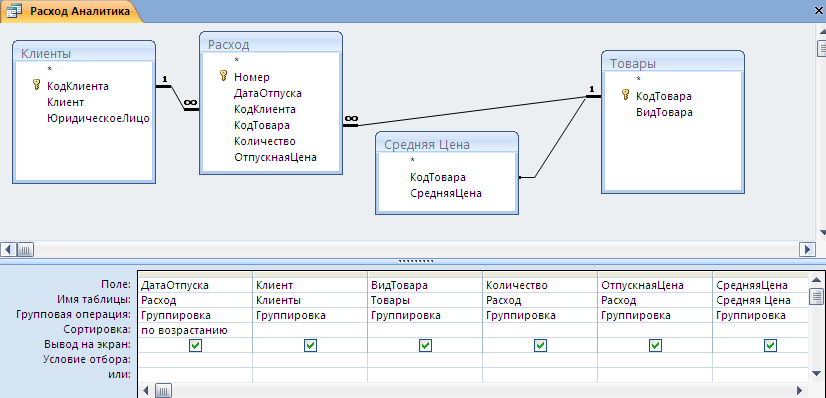Click the pane splitter dotted handle
This screenshot has width=826, height=398.
point(416,261)
